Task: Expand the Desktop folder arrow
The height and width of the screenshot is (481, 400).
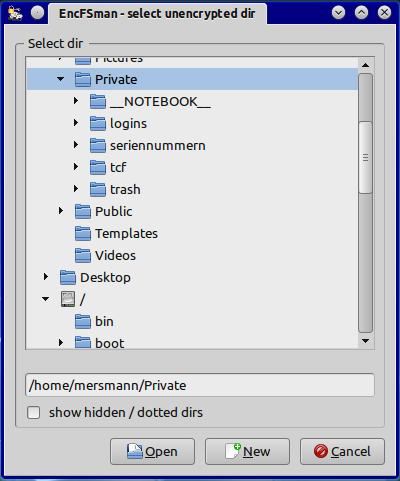Action: 46,277
